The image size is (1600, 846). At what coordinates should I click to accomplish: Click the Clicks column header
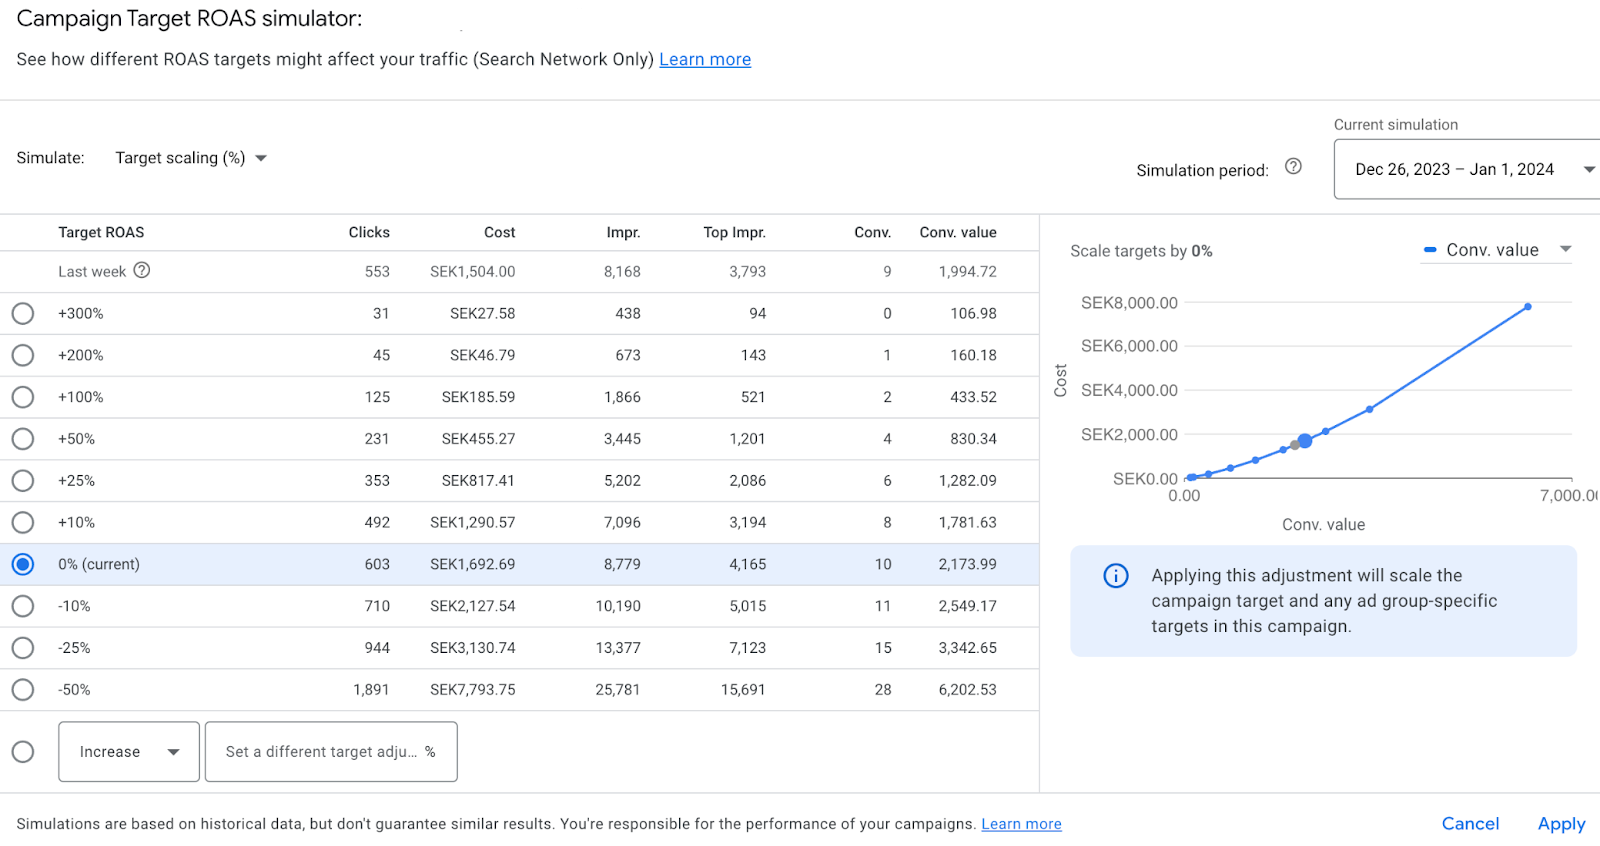(369, 232)
